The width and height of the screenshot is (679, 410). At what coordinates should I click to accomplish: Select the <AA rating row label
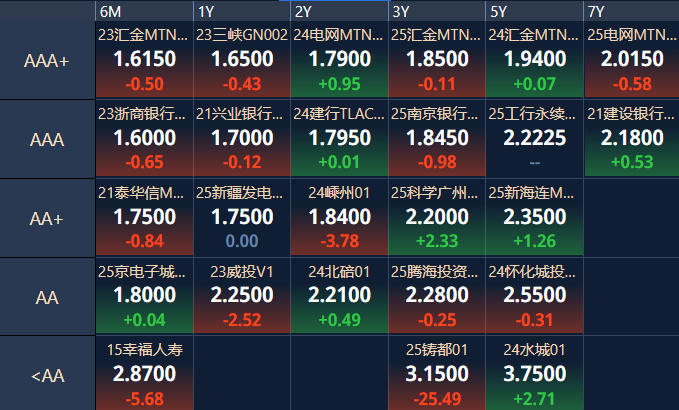coord(47,376)
